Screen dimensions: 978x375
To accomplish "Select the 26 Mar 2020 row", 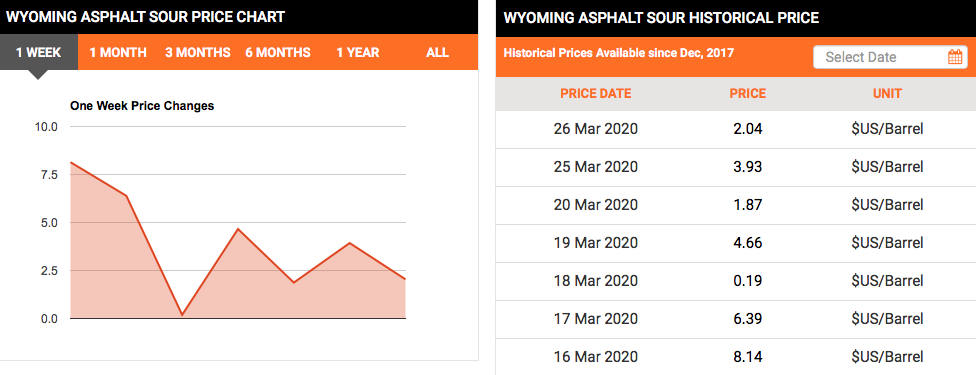I will (x=736, y=130).
